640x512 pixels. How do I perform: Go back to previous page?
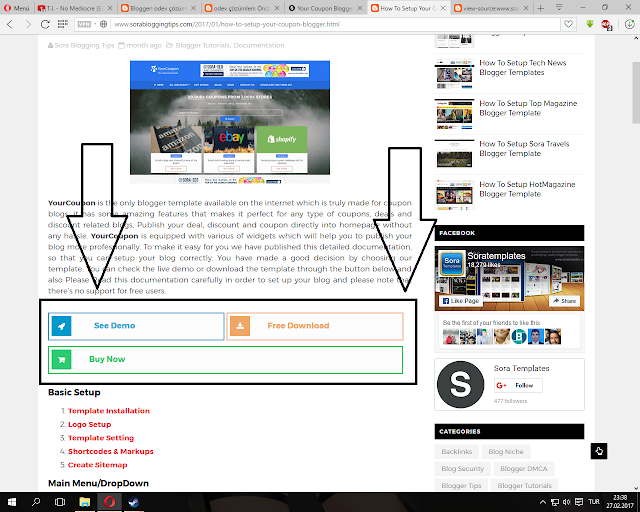[x=10, y=24]
